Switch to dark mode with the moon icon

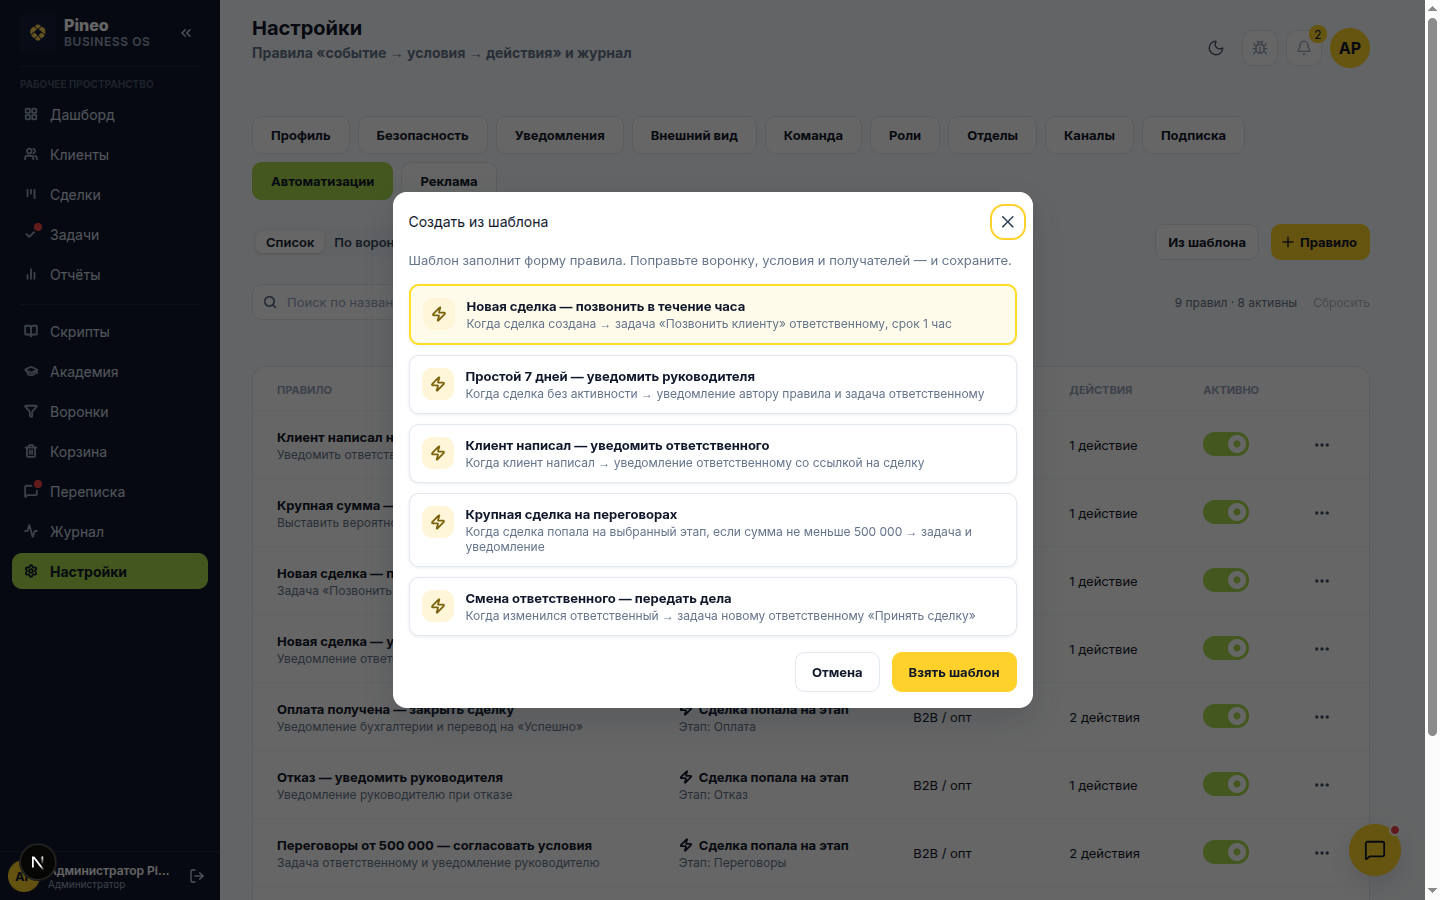pyautogui.click(x=1216, y=48)
